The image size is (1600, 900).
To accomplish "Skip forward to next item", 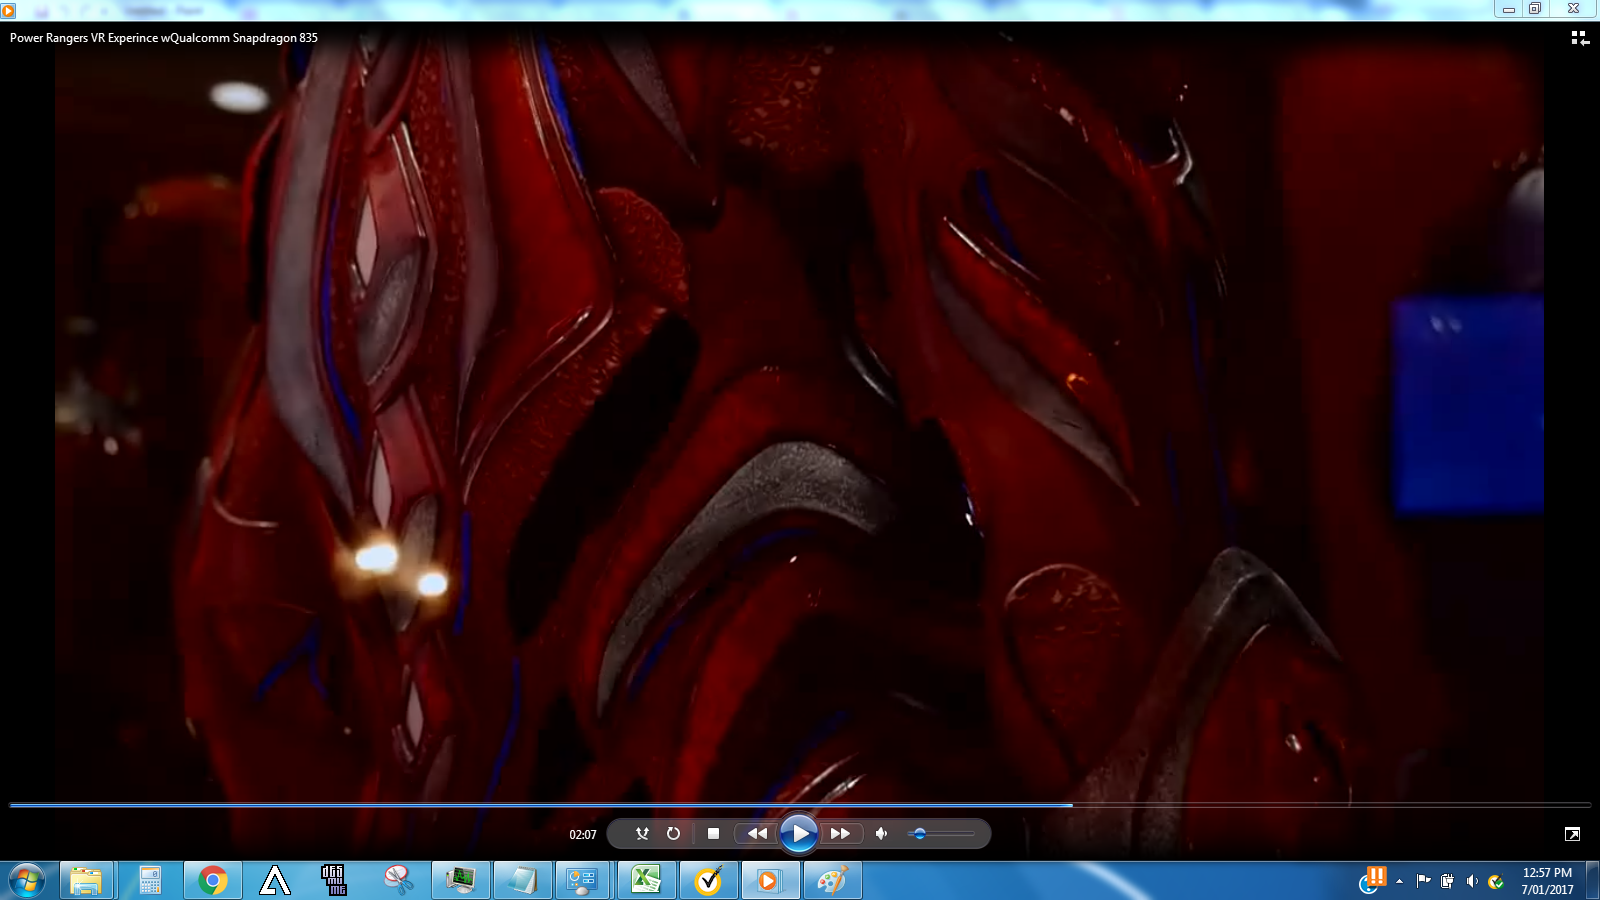I will 840,833.
